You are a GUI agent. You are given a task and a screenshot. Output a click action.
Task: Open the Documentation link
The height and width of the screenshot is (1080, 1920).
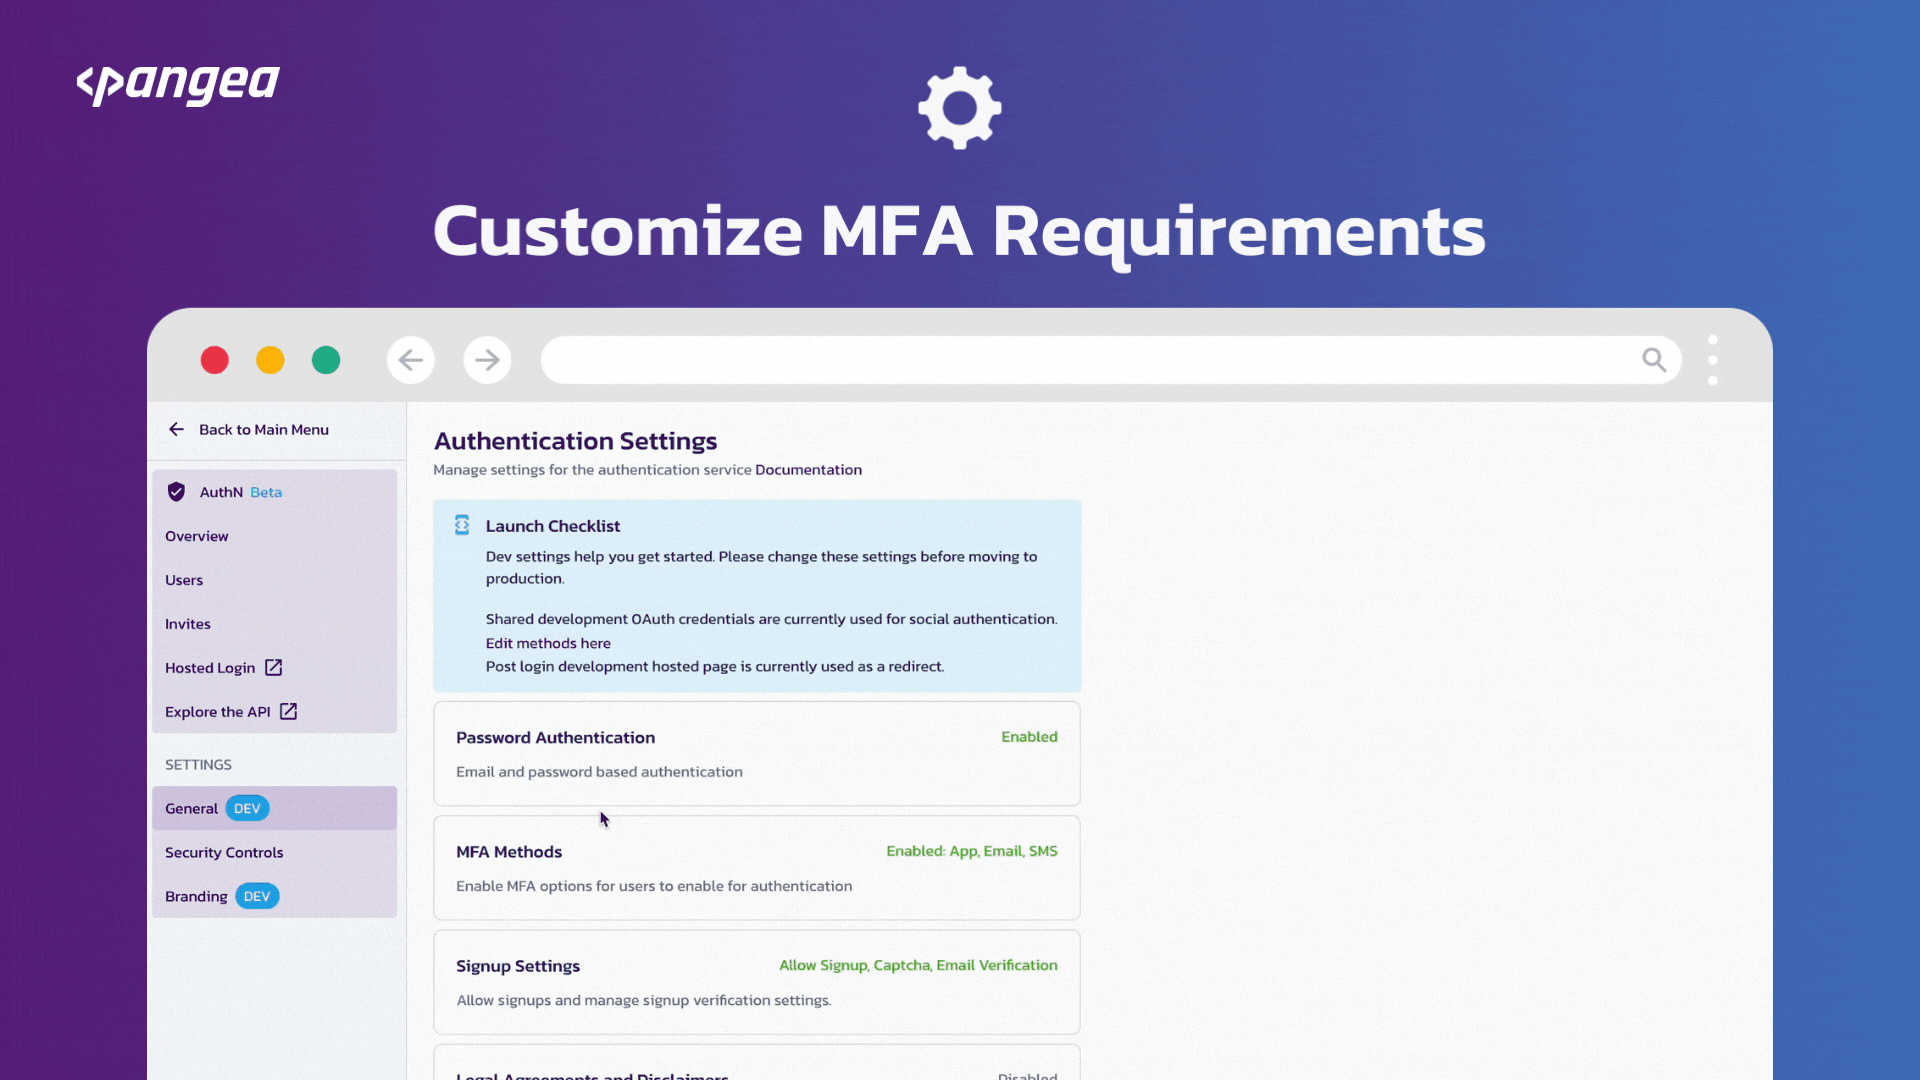pos(808,470)
